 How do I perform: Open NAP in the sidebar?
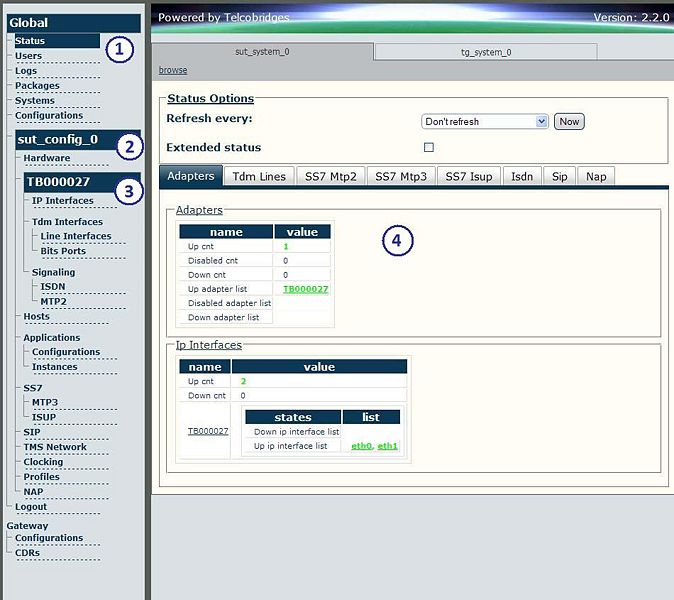click(33, 492)
